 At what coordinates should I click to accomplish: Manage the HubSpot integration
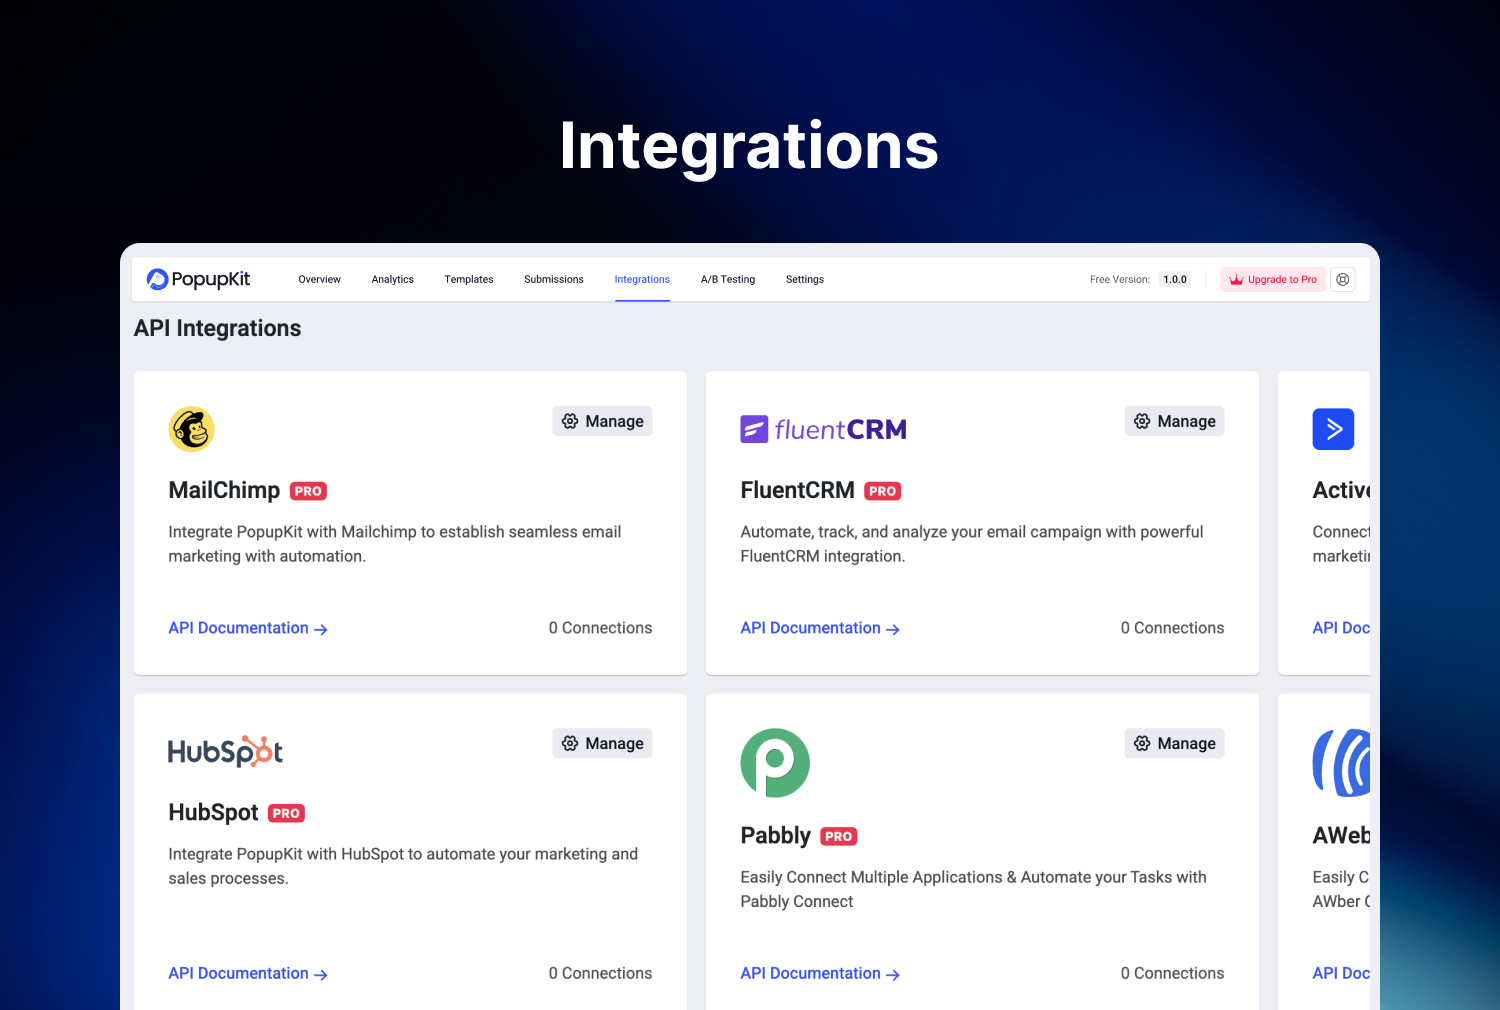click(x=602, y=743)
